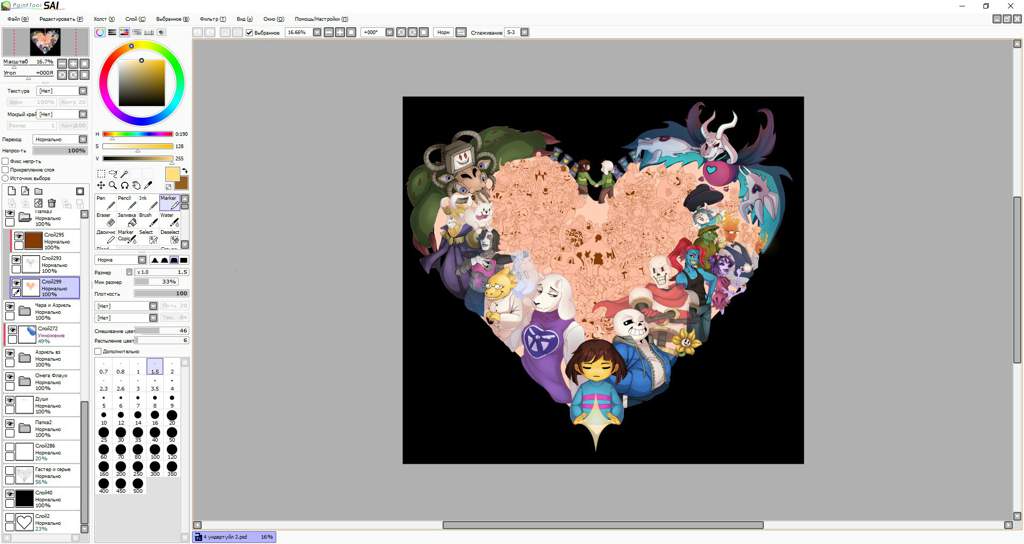Pick the lasso selection tool
Image resolution: width=1024 pixels, height=544 pixels.
pyautogui.click(x=113, y=174)
